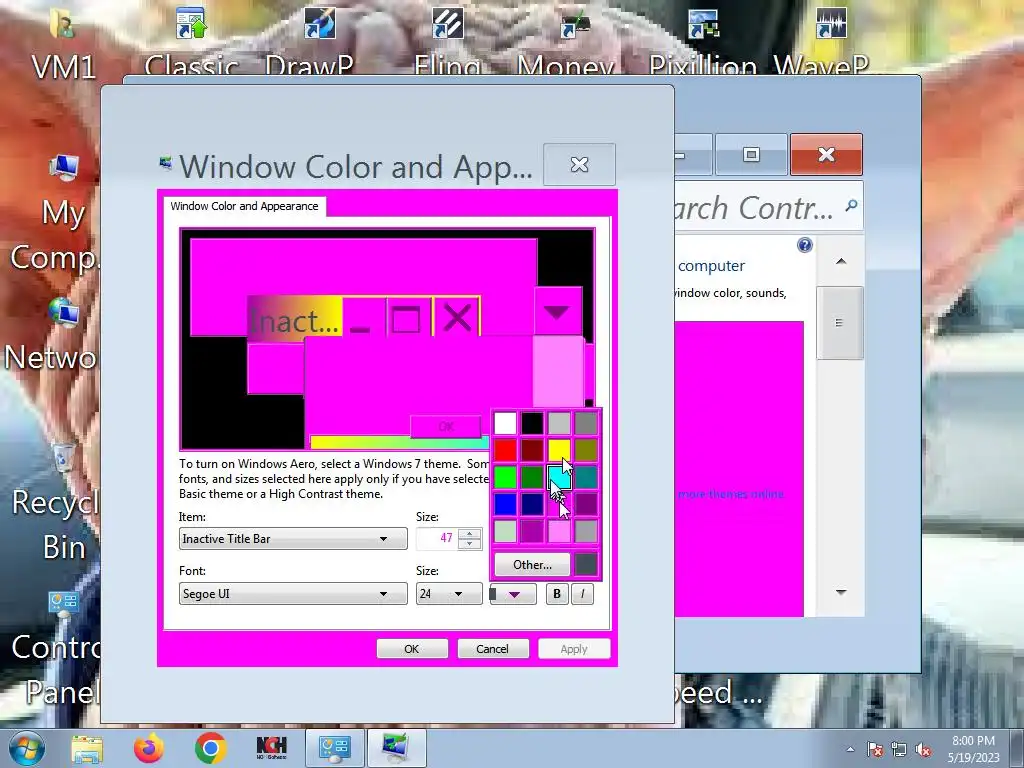Open the Windows Start orb
The height and width of the screenshot is (768, 1024).
(27, 748)
